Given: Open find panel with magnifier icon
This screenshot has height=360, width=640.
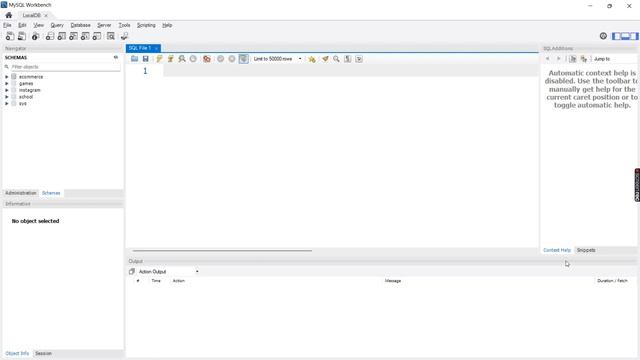Looking at the screenshot, I should [336, 59].
